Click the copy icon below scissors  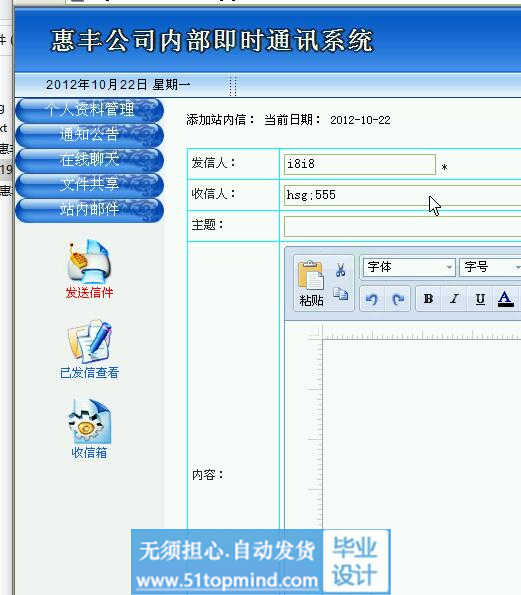340,294
